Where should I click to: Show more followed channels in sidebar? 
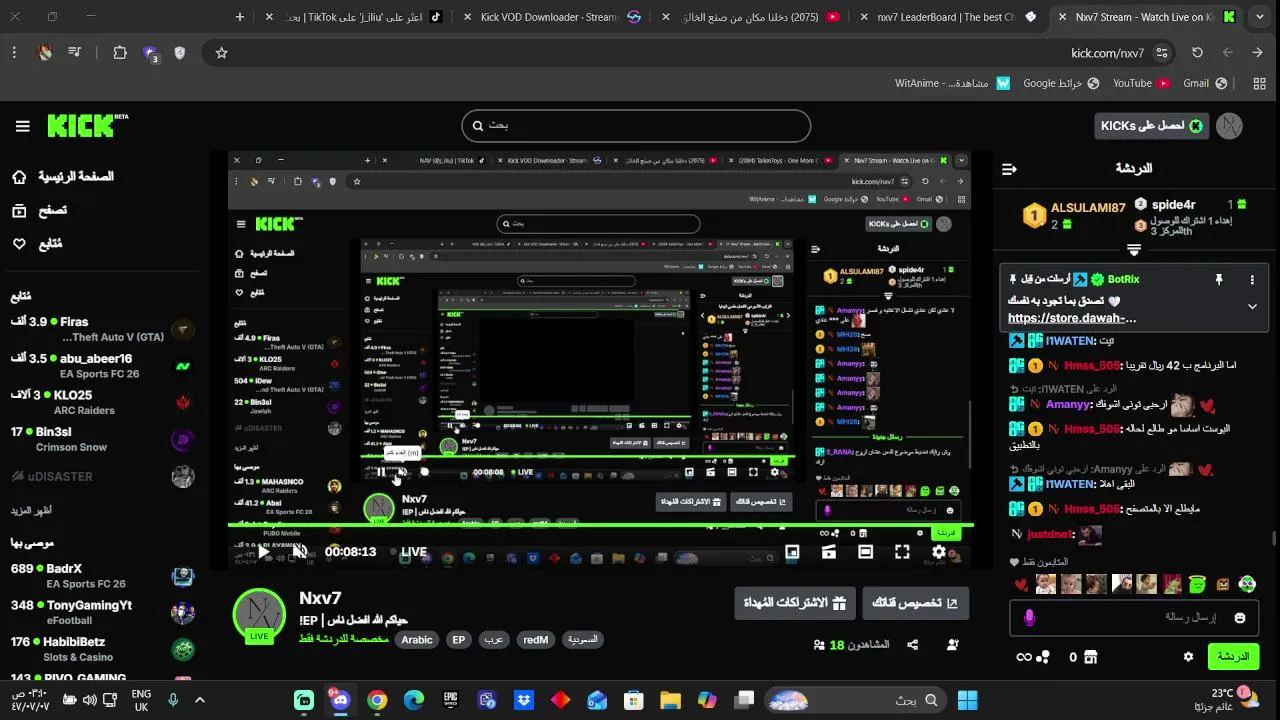[32, 510]
